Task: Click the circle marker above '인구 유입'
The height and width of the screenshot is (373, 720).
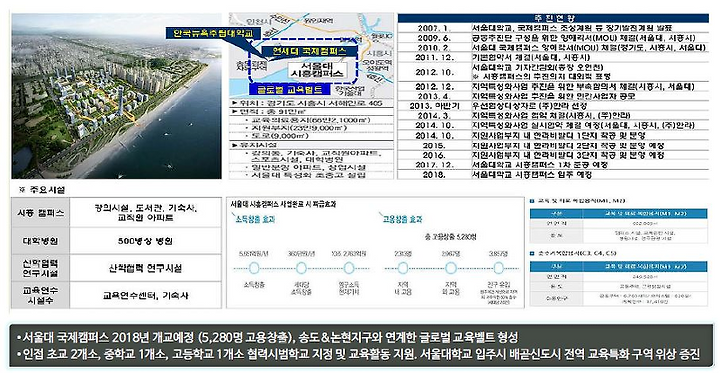Action: click(x=499, y=268)
